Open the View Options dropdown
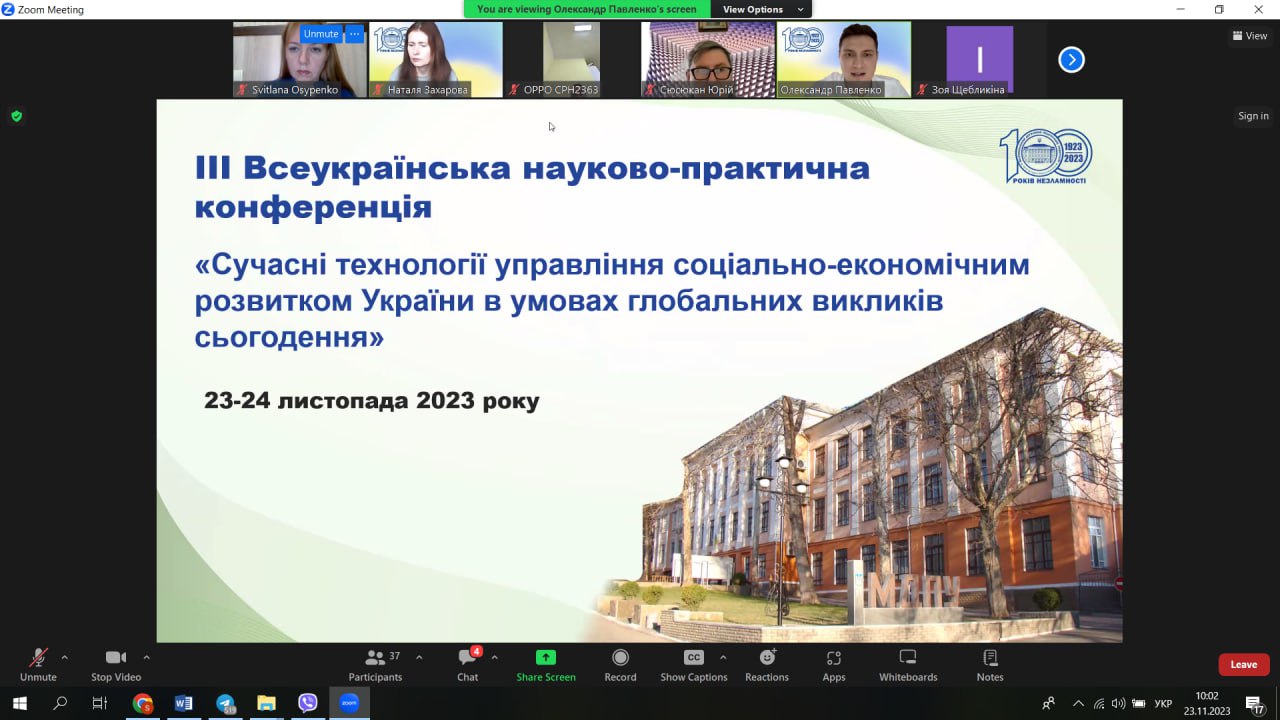This screenshot has height=720, width=1280. pyautogui.click(x=761, y=9)
